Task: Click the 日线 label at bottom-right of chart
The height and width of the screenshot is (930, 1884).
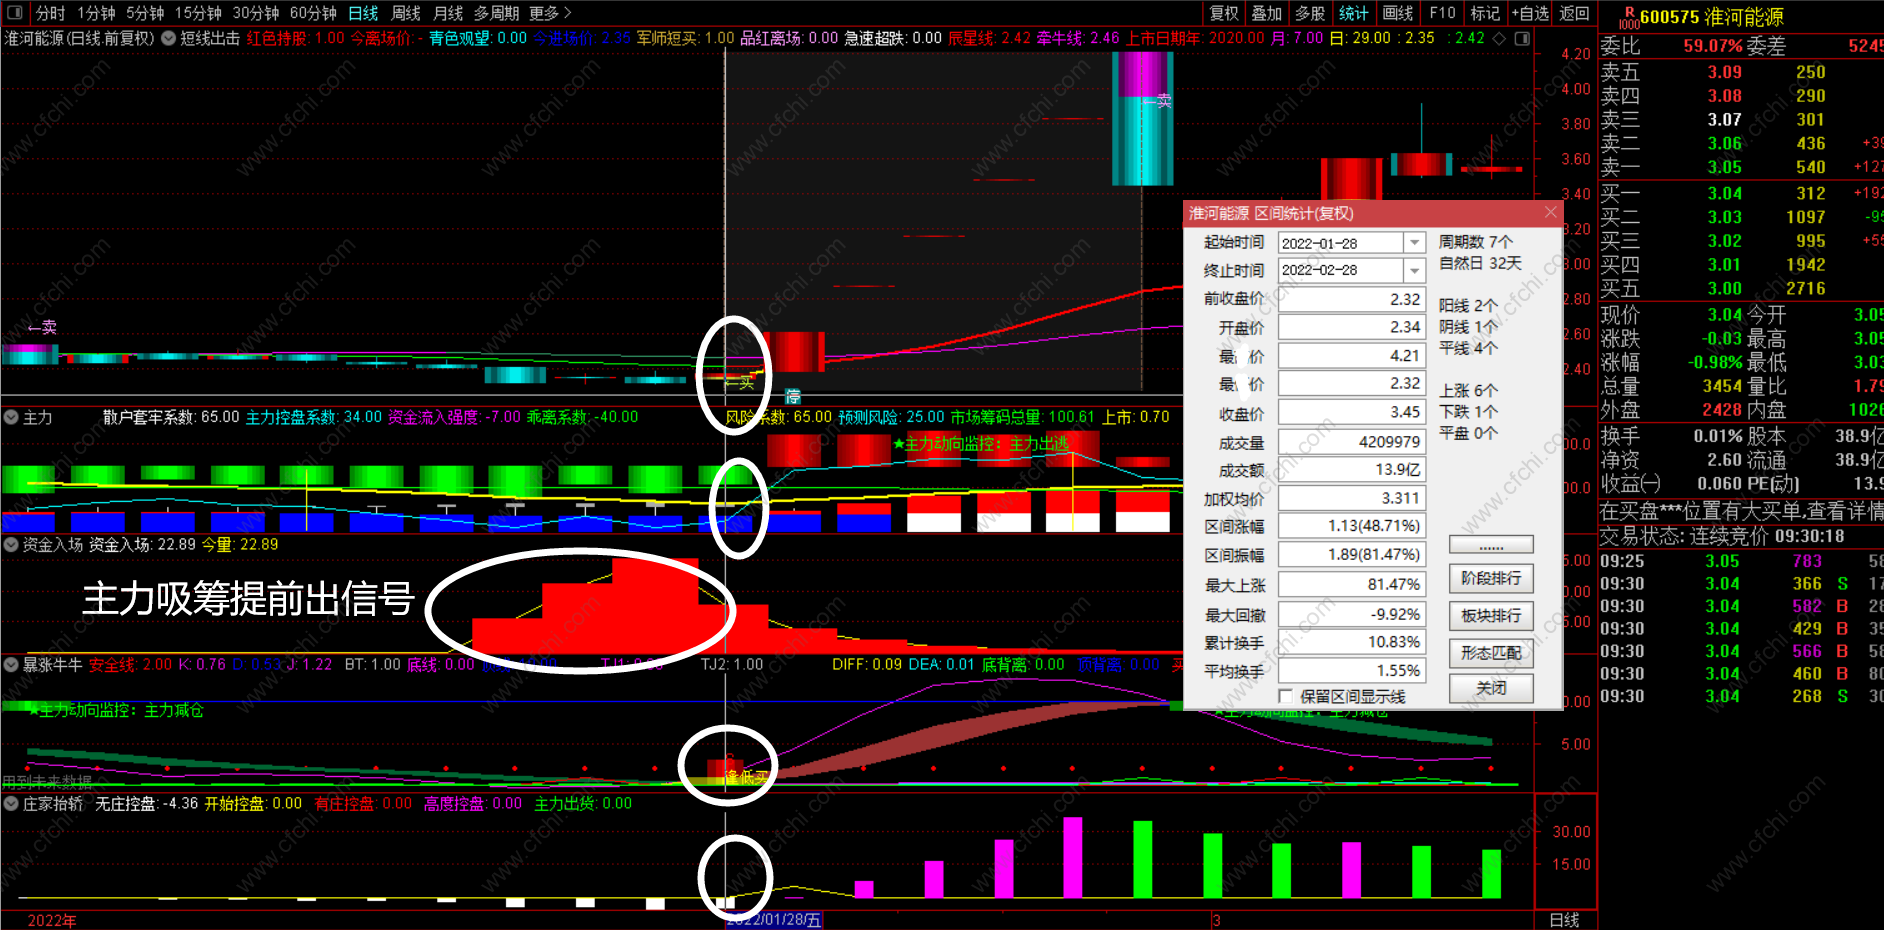Action: 1564,920
